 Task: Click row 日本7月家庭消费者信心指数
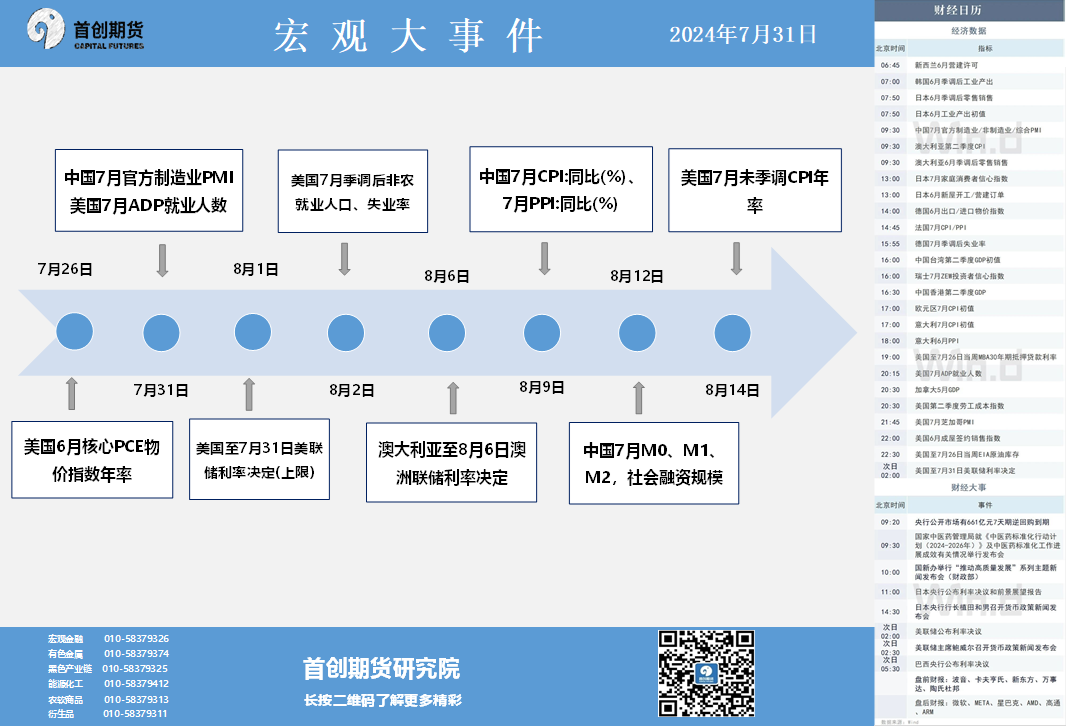[969, 179]
